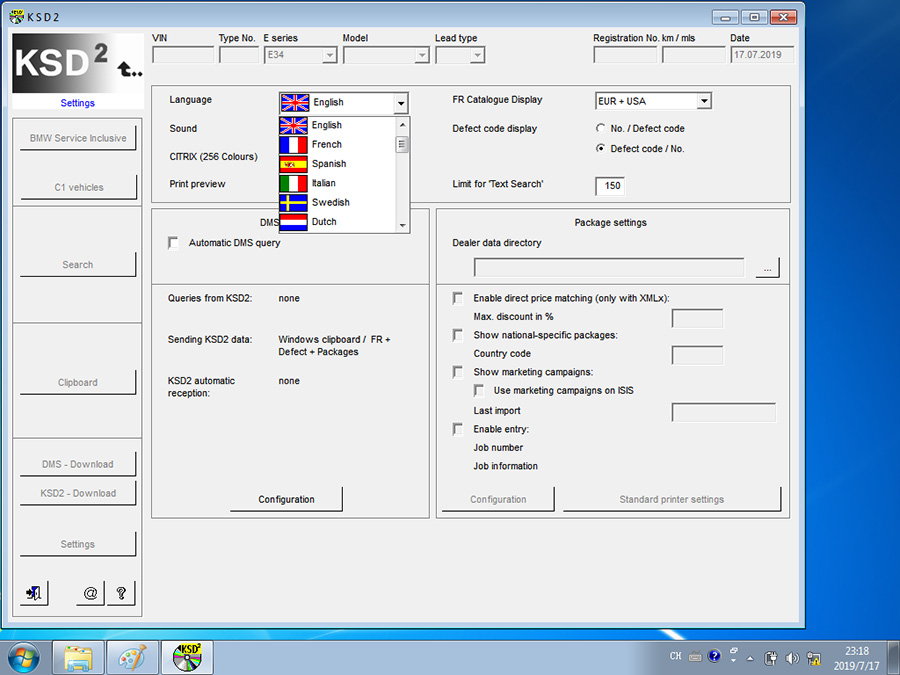Click the Country code field

pos(697,355)
